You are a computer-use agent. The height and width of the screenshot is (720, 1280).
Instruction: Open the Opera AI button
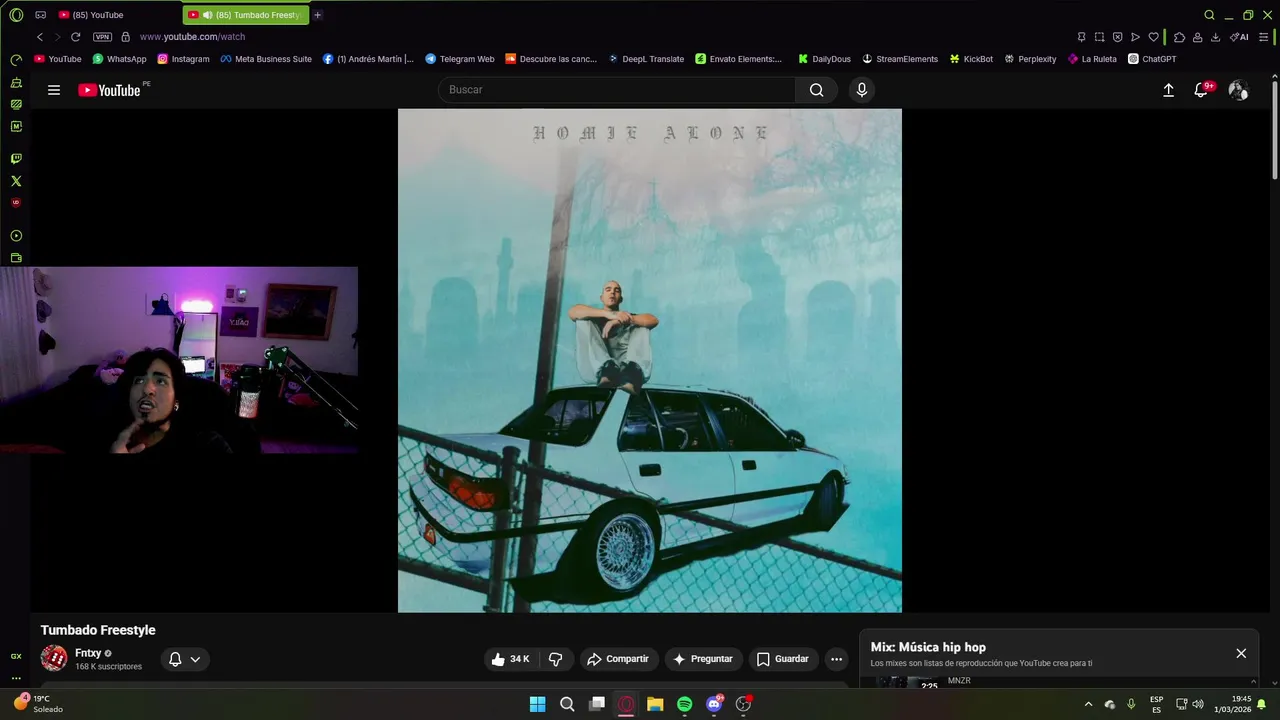(x=1239, y=37)
